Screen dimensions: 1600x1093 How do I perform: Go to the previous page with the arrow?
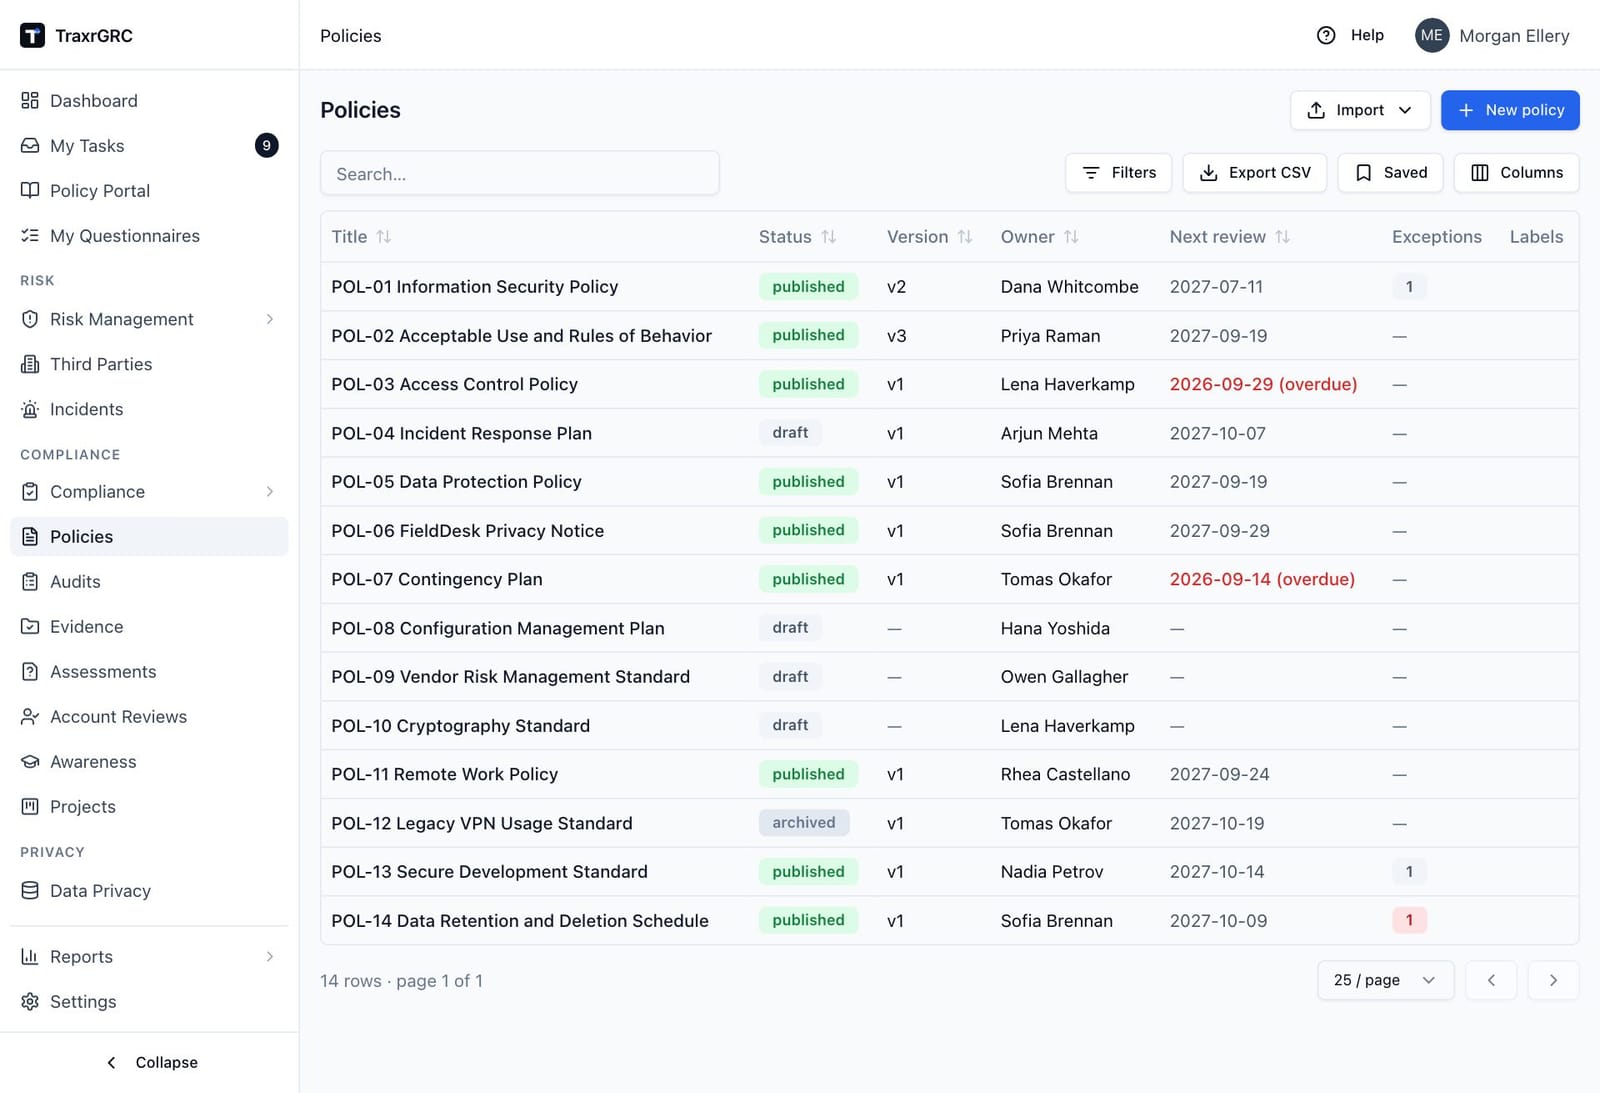(1491, 980)
